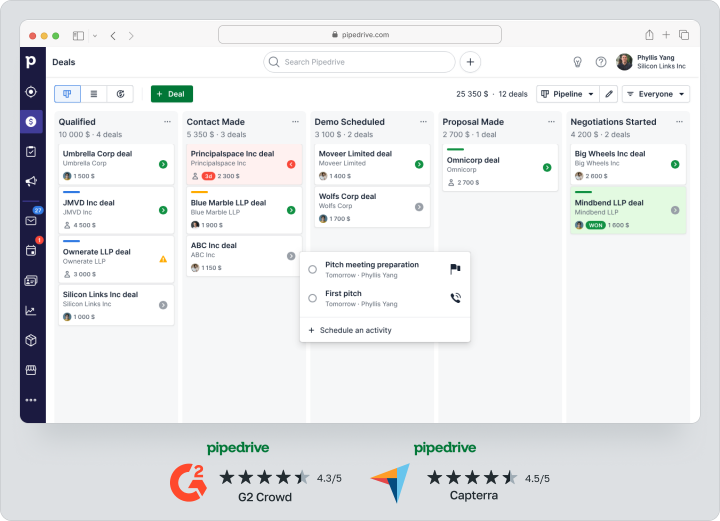The width and height of the screenshot is (720, 521).
Task: Open Qualified column options menu
Action: click(167, 122)
